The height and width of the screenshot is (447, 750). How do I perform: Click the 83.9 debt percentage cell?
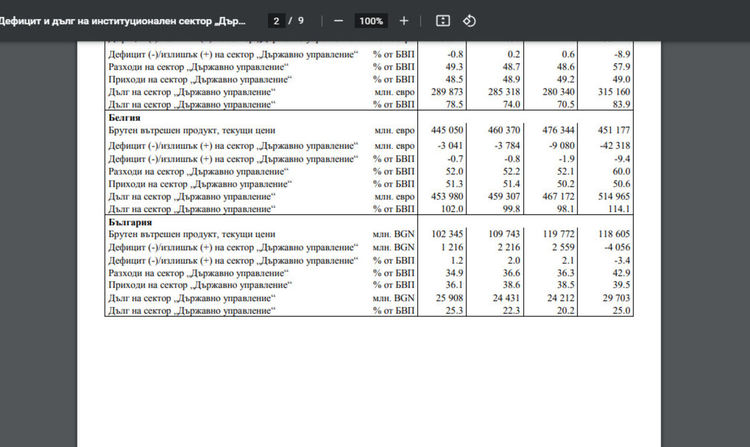click(x=618, y=104)
